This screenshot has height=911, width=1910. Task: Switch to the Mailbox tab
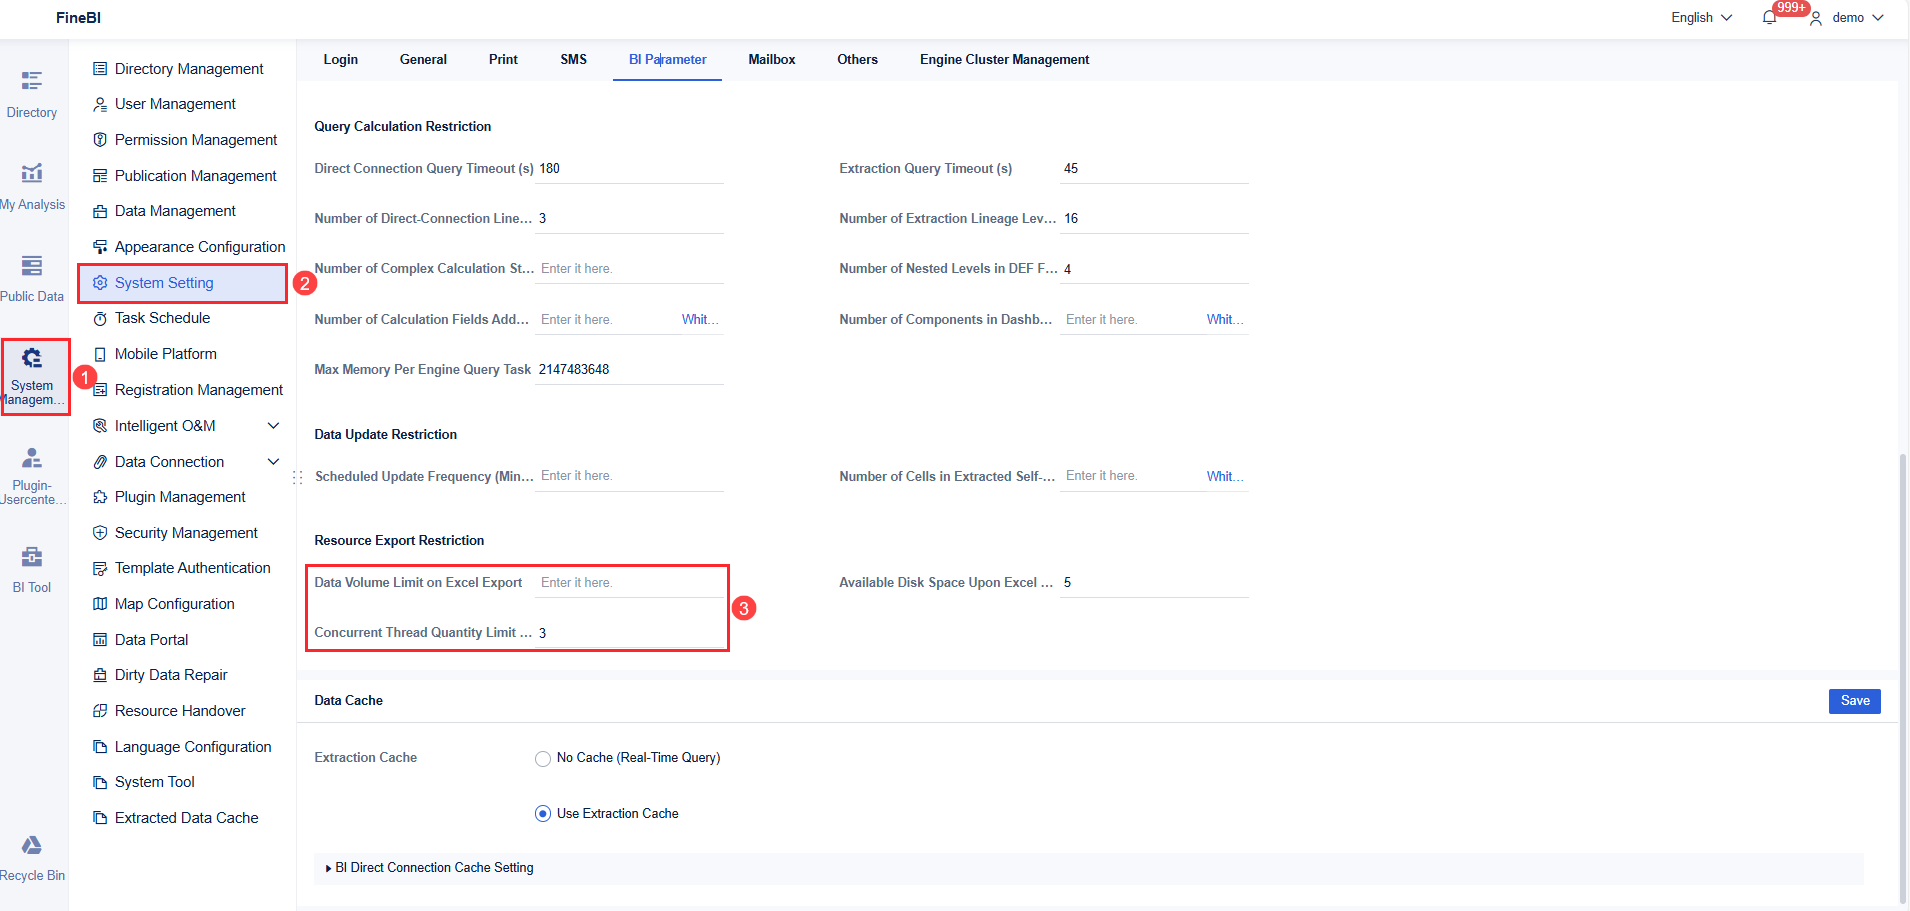pos(772,60)
